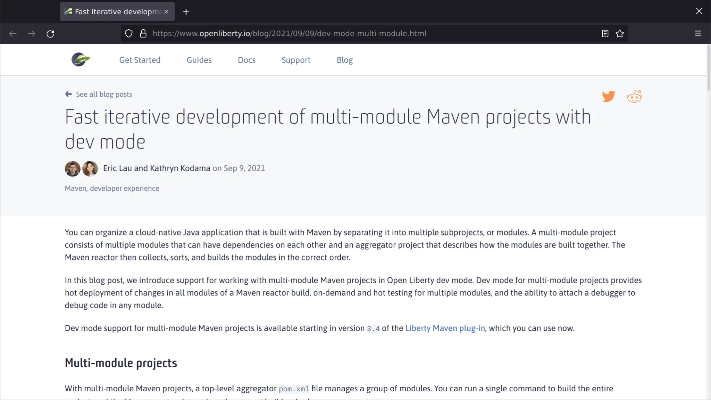This screenshot has width=711, height=400.
Task: Open the Support nav item
Action: [295, 60]
